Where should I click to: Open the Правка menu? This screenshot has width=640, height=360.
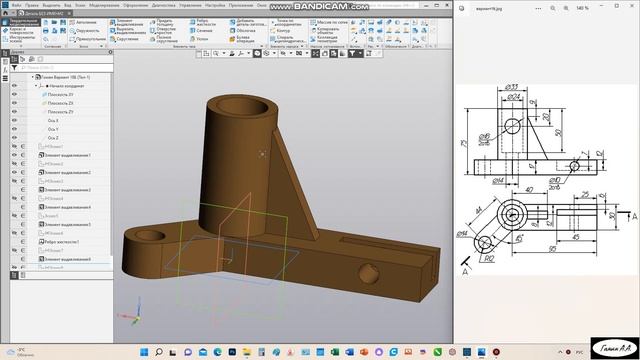(x=32, y=5)
